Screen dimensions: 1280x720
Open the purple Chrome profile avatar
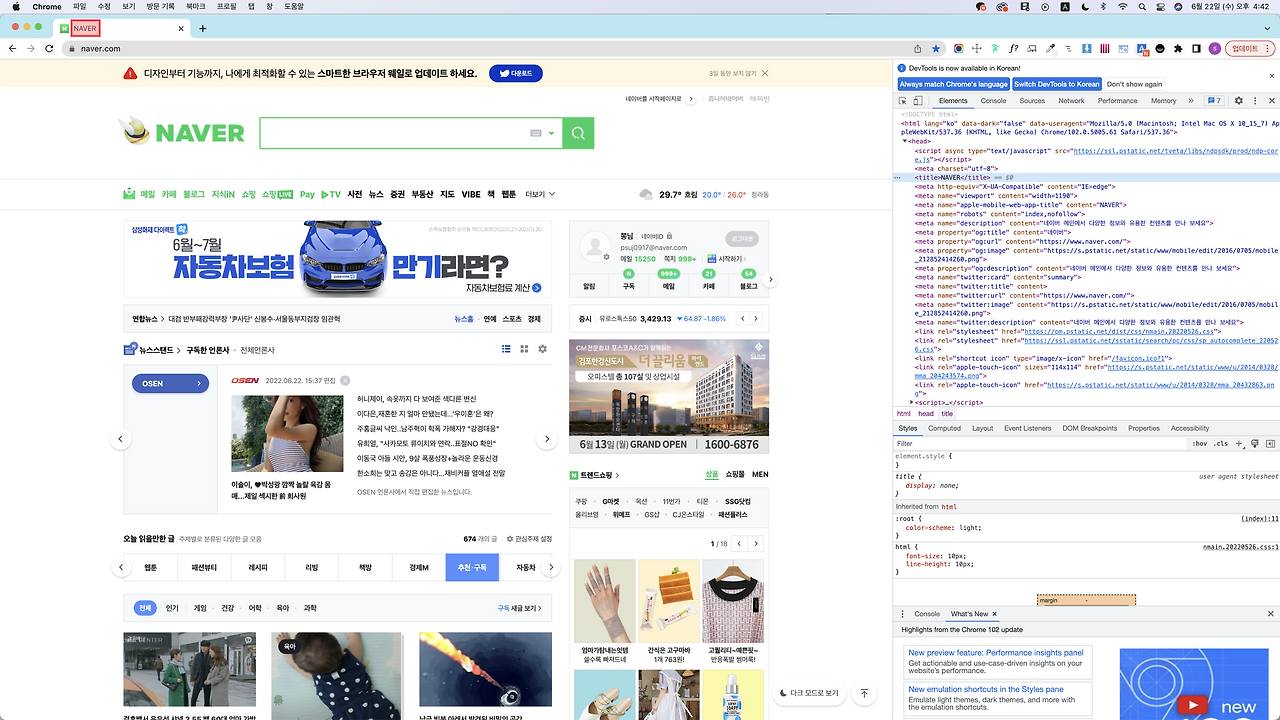[x=1214, y=48]
